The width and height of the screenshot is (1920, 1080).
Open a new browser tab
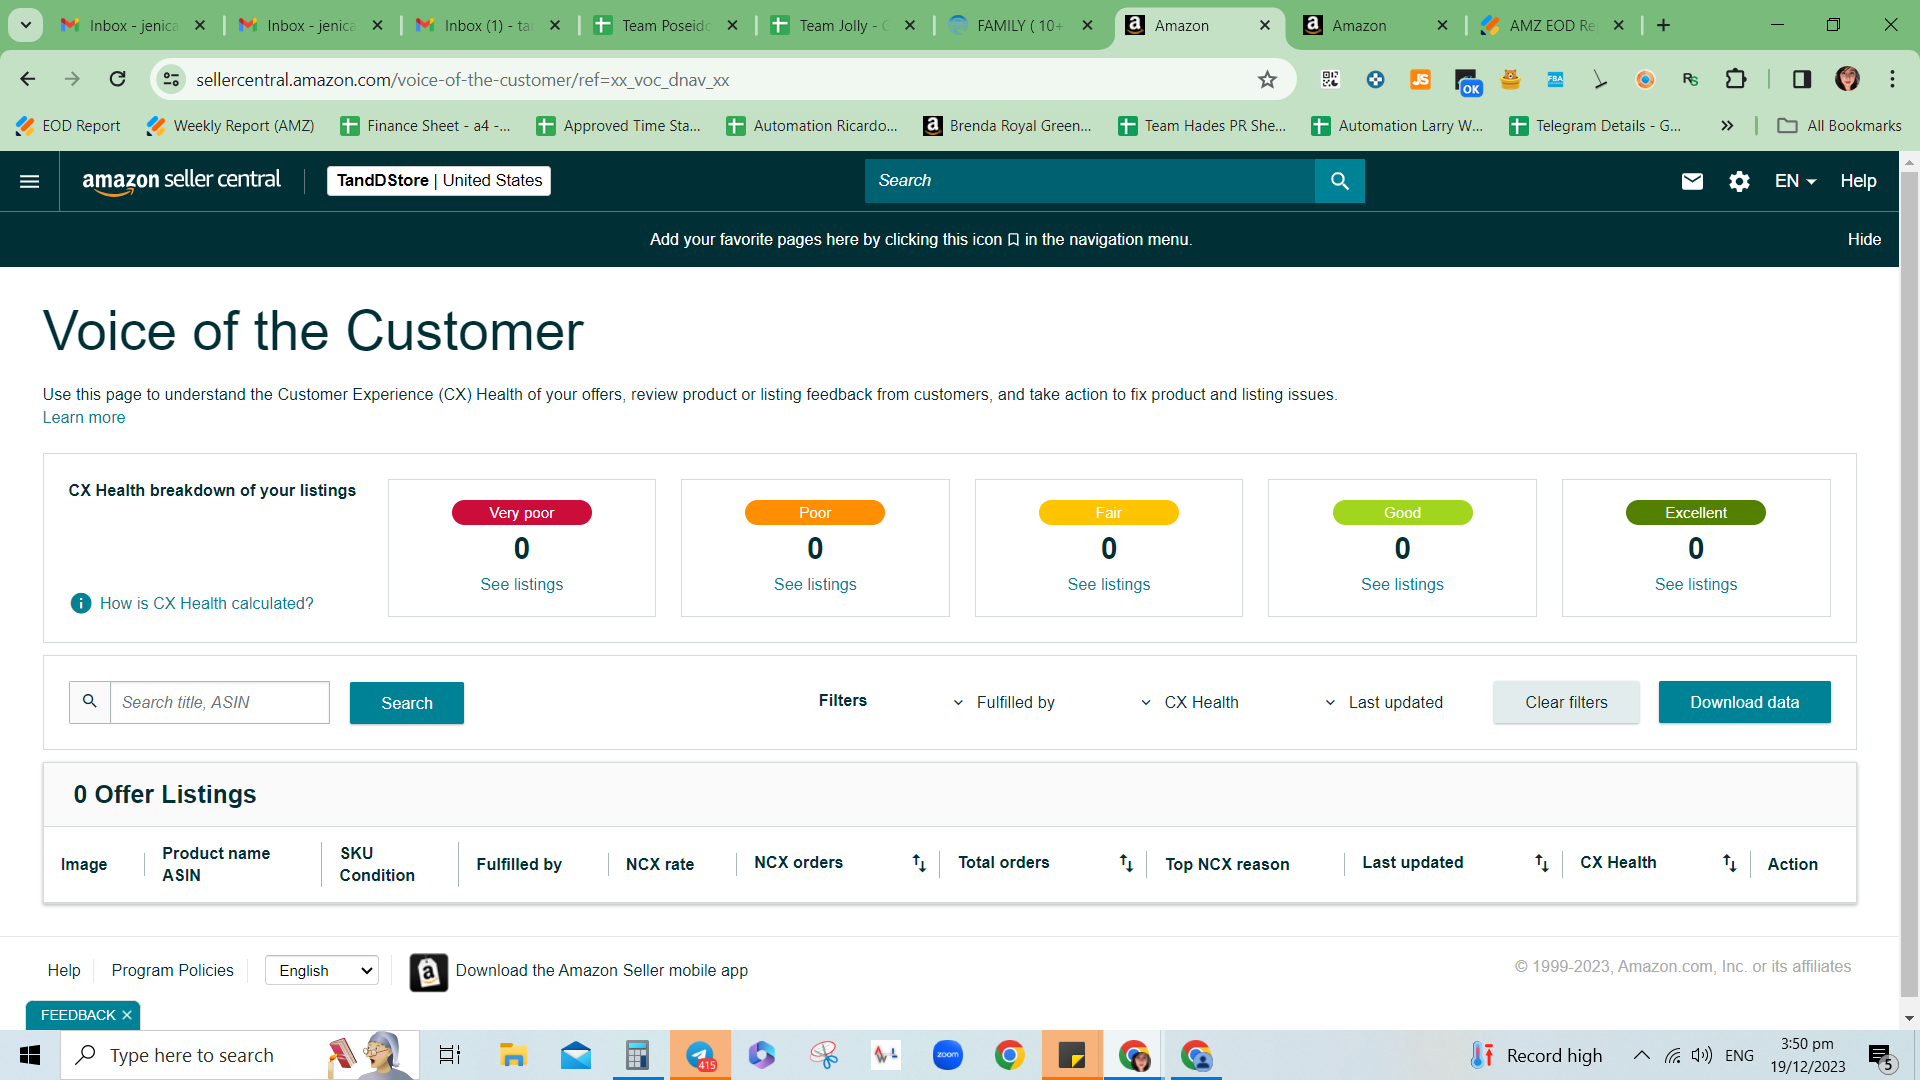point(1663,25)
